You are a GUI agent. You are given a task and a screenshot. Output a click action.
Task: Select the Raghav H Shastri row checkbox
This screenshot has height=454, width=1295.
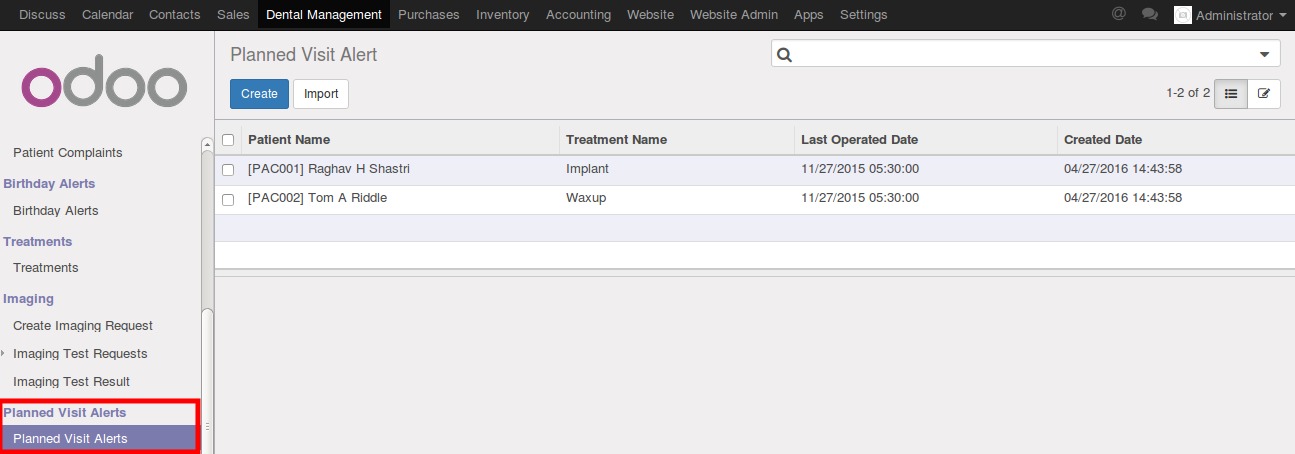click(x=228, y=170)
